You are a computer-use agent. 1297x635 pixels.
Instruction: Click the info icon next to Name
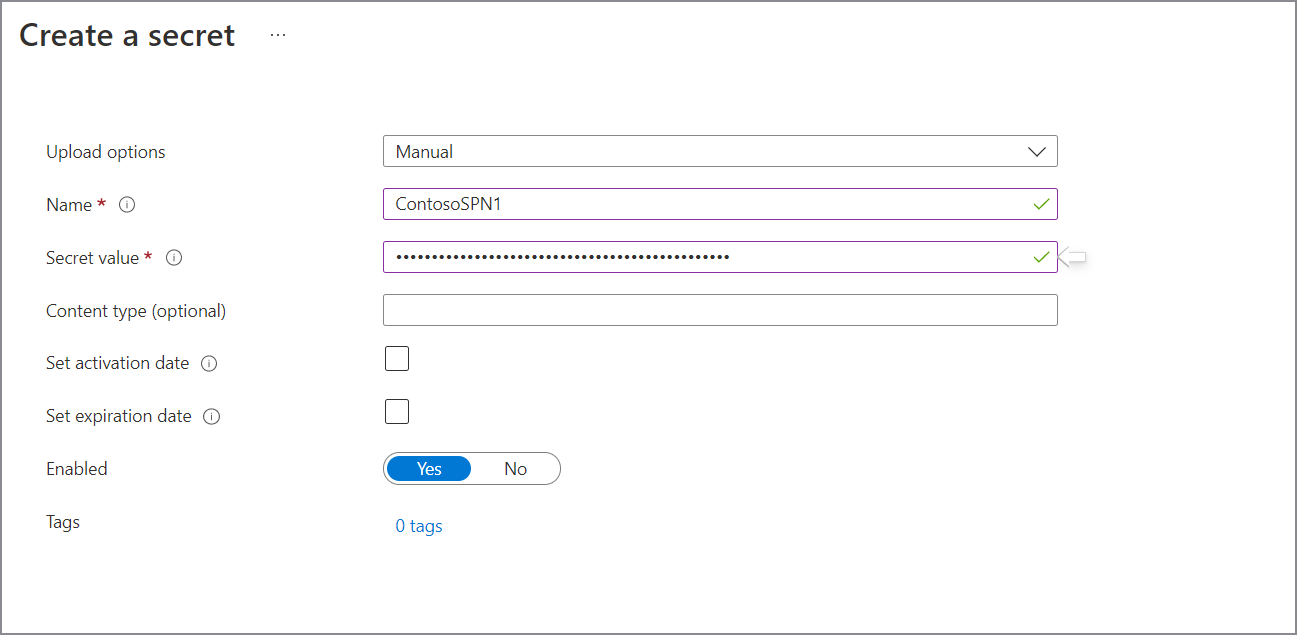[x=127, y=204]
